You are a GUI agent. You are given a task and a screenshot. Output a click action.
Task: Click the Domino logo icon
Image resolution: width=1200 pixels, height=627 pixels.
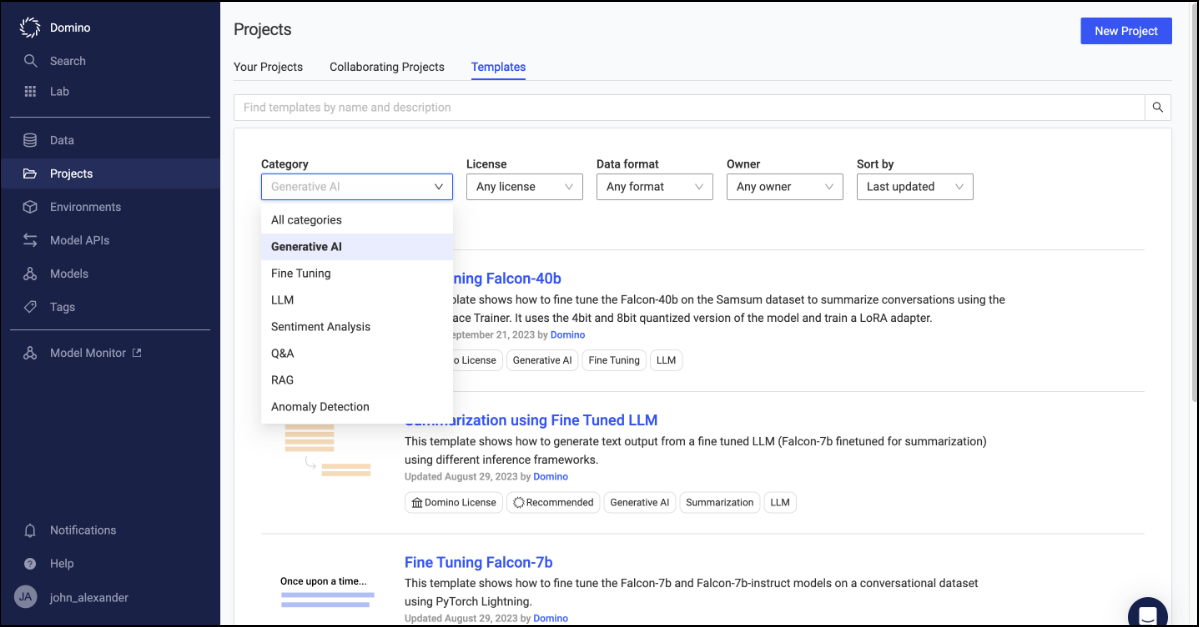coord(30,28)
